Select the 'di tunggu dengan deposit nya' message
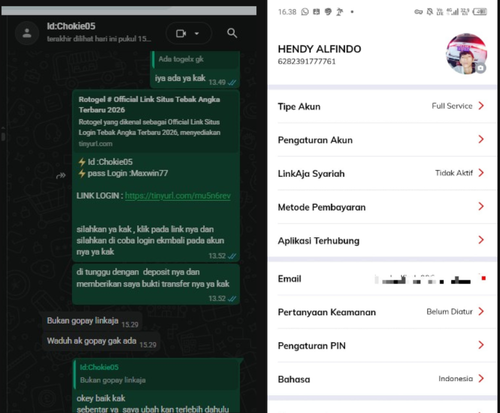This screenshot has height=413, width=500. (156, 284)
